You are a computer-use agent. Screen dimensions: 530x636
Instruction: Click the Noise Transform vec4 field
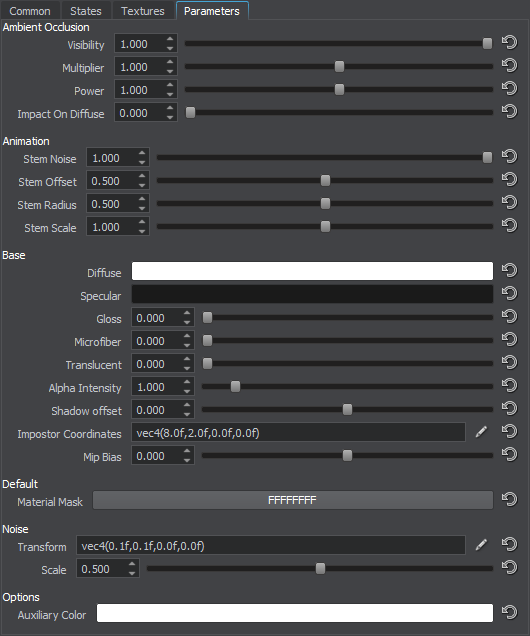(x=271, y=546)
